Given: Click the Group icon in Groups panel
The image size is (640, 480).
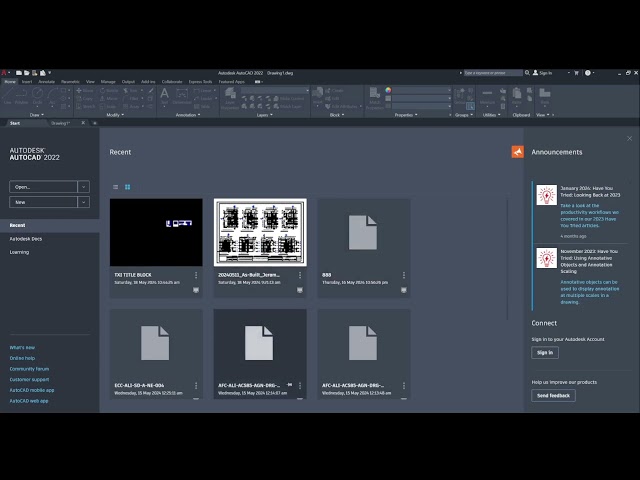Looking at the screenshot, I should pyautogui.click(x=460, y=96).
